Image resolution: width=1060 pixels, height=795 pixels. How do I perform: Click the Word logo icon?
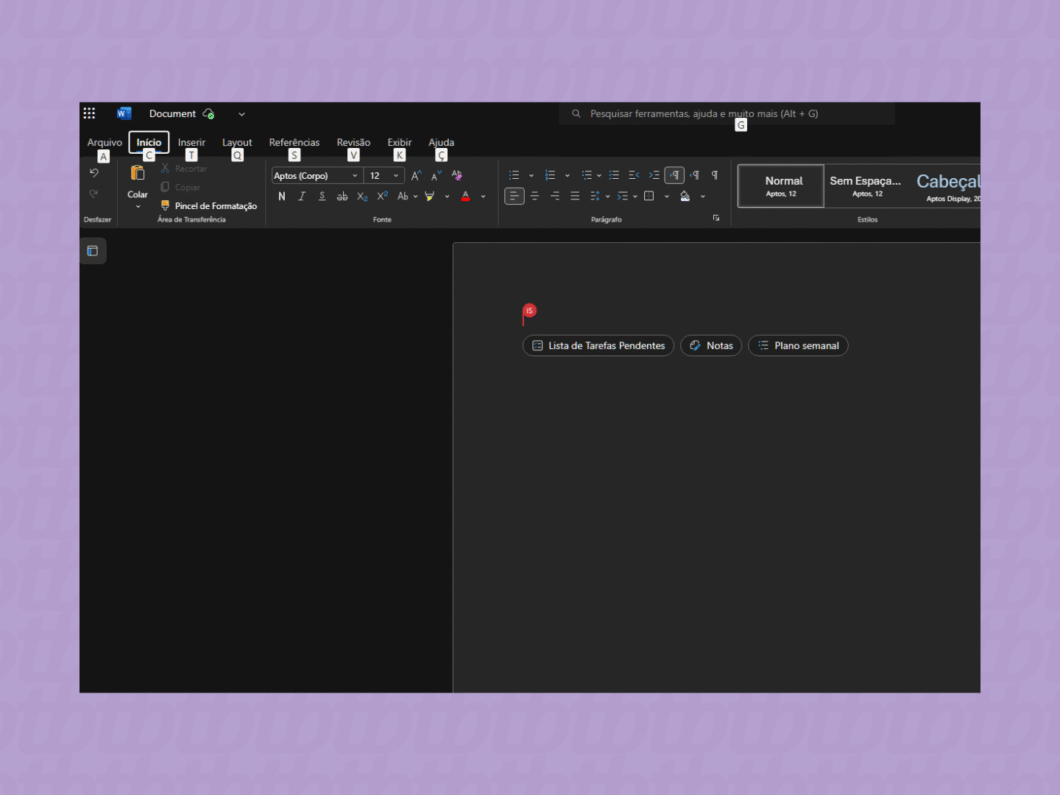click(124, 114)
